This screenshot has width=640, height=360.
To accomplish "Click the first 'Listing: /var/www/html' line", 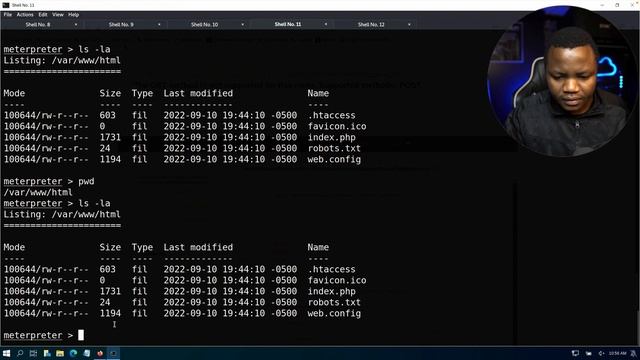I will coord(62,60).
